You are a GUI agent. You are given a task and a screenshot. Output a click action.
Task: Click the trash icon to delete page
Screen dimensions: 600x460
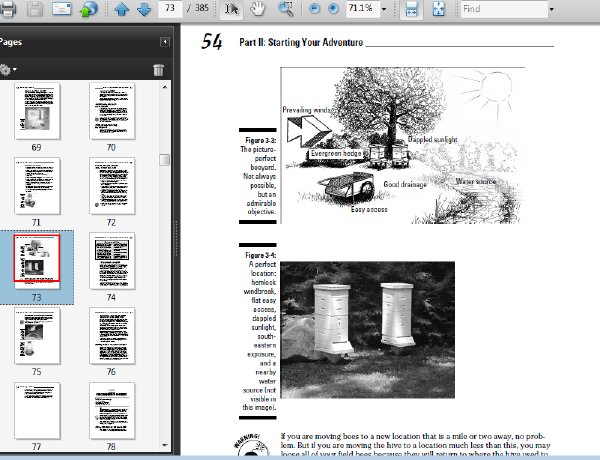158,70
